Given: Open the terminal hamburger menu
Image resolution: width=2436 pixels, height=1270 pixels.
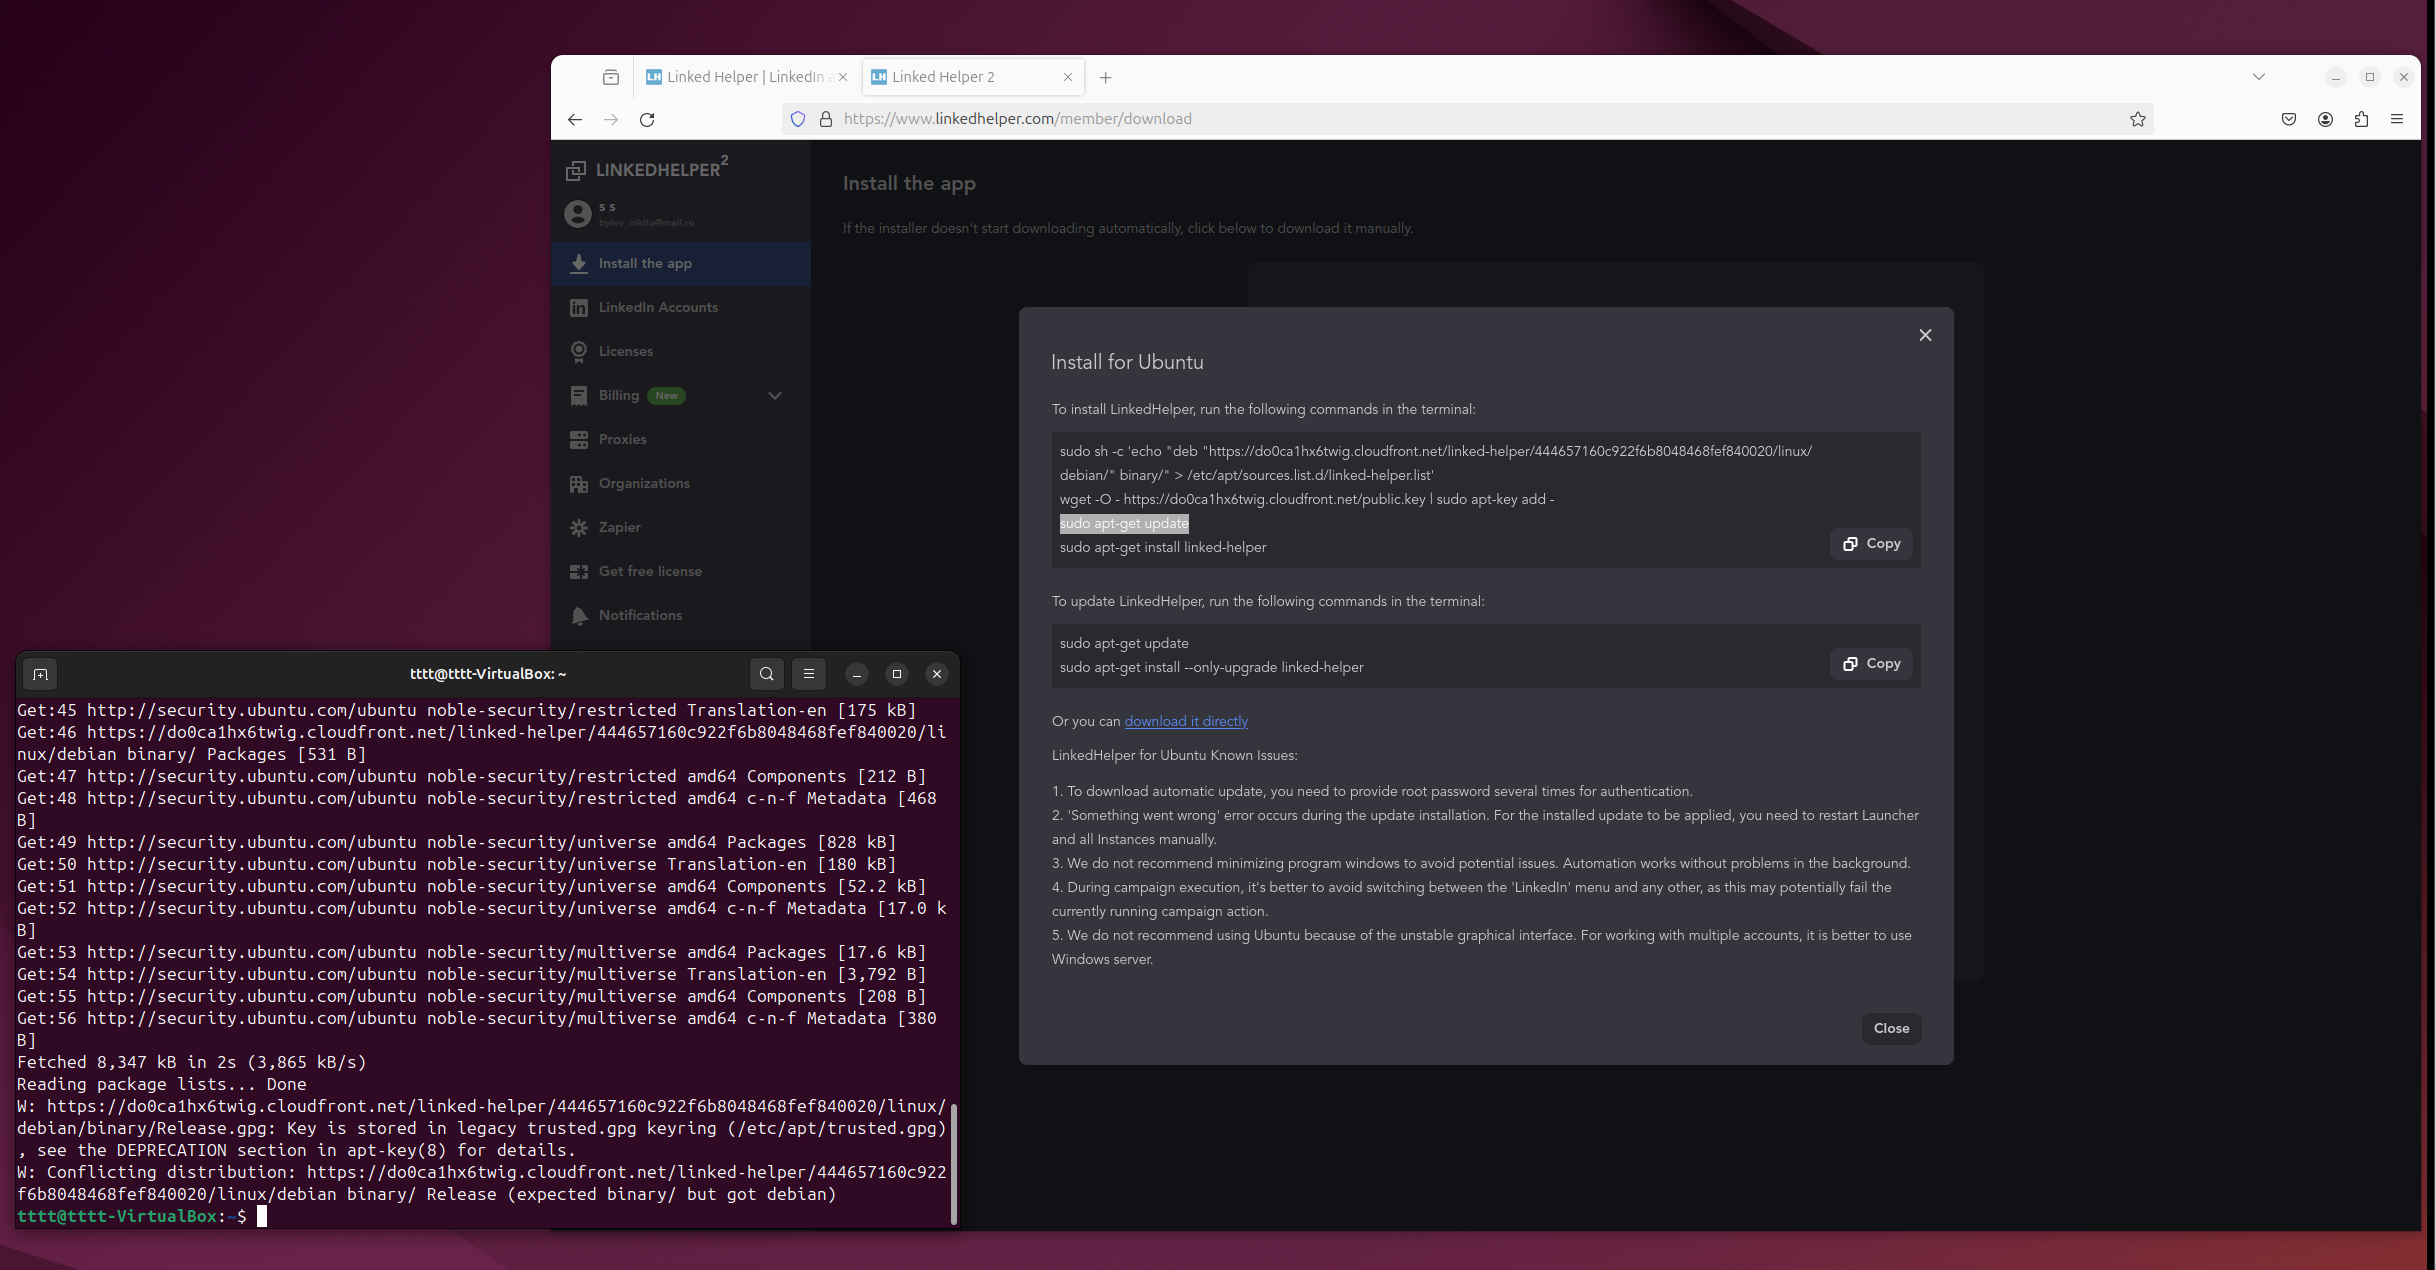Looking at the screenshot, I should (809, 674).
